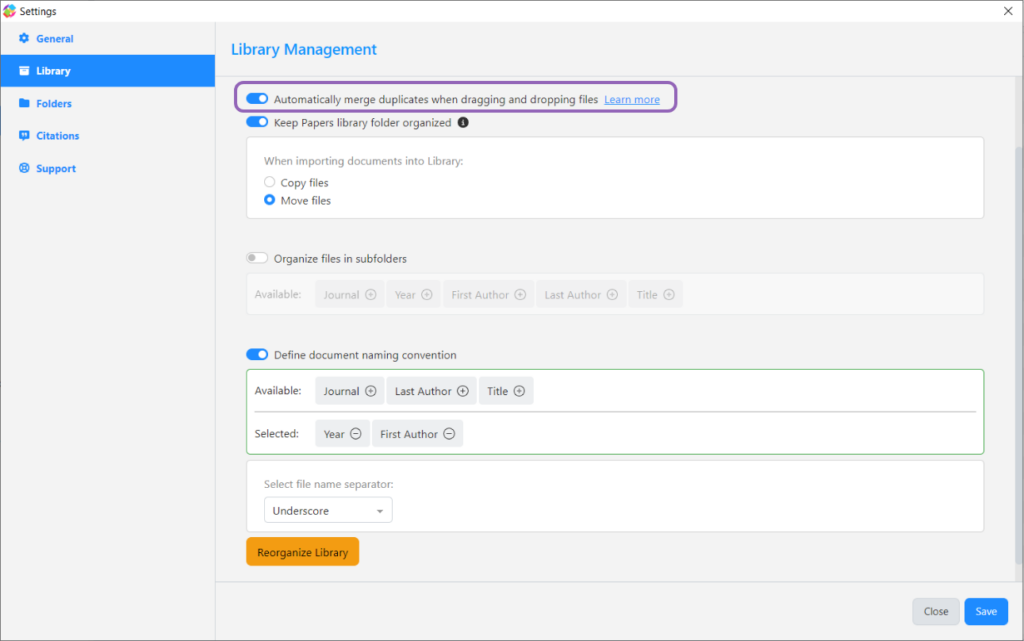Open the Learn more link about merging duplicates
Viewport: 1024px width, 641px height.
point(631,99)
